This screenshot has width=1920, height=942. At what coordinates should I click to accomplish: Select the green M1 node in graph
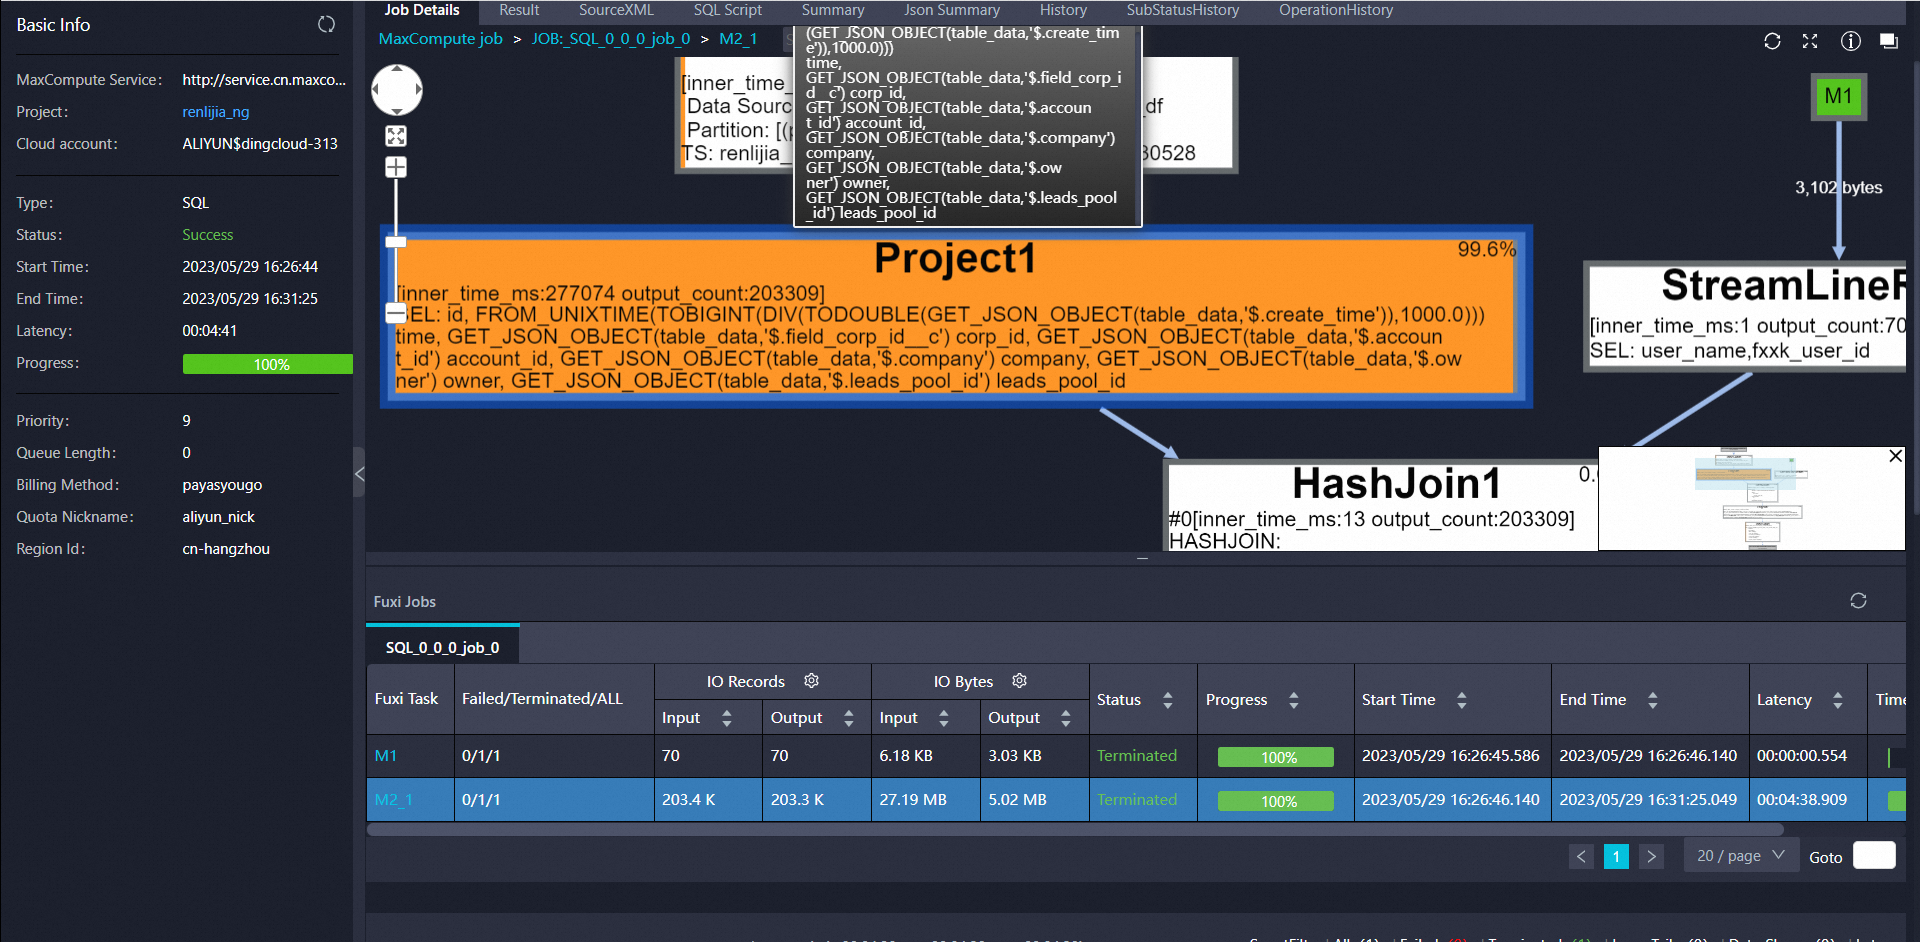point(1838,97)
